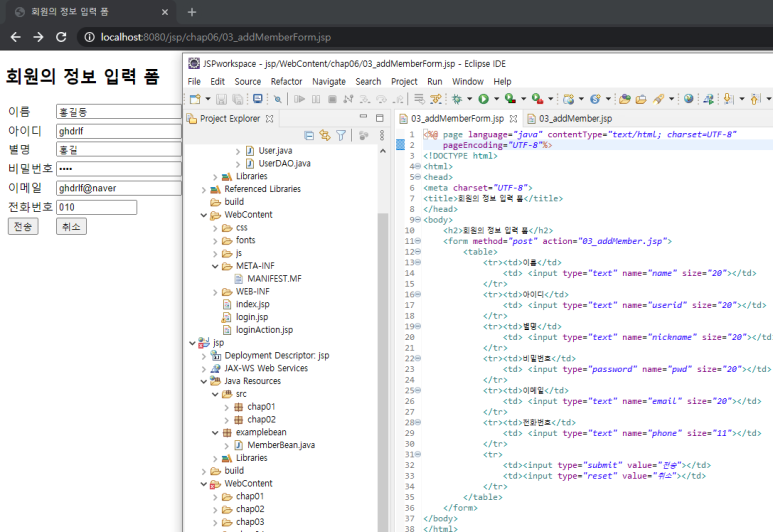Open the dropdown beside Search flashlight icon

click(x=671, y=99)
